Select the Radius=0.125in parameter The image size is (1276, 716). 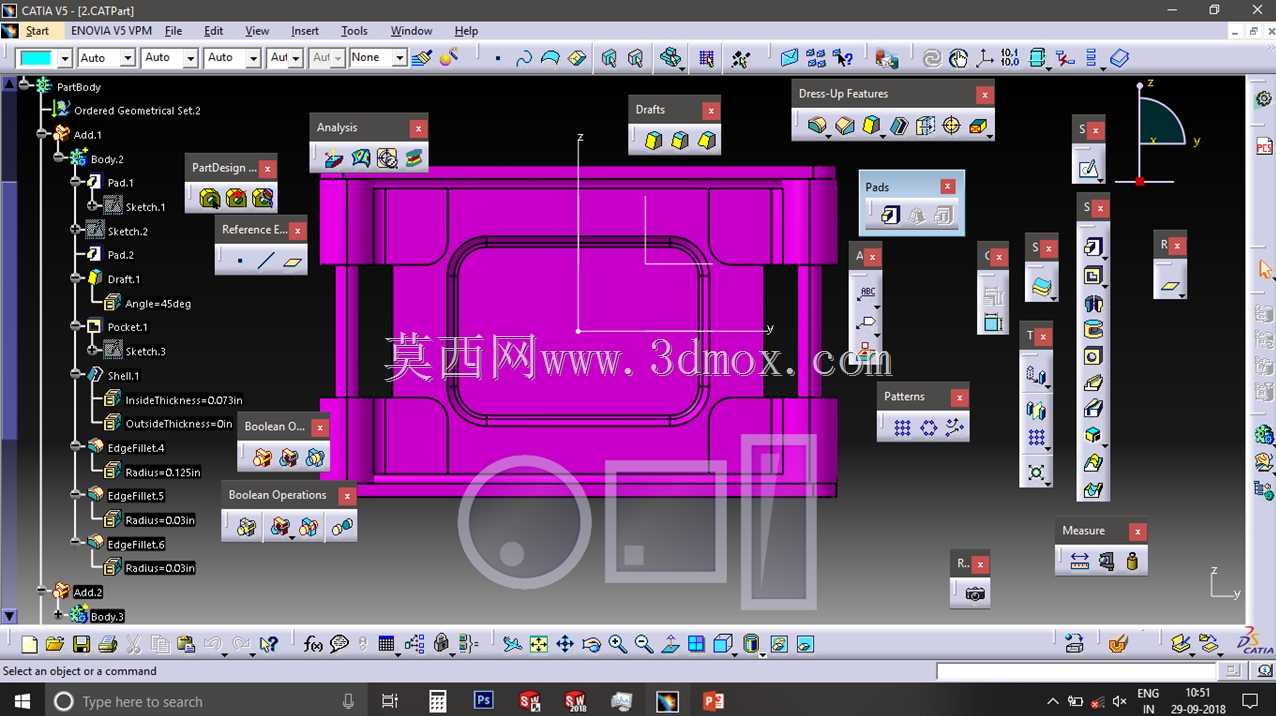[162, 472]
